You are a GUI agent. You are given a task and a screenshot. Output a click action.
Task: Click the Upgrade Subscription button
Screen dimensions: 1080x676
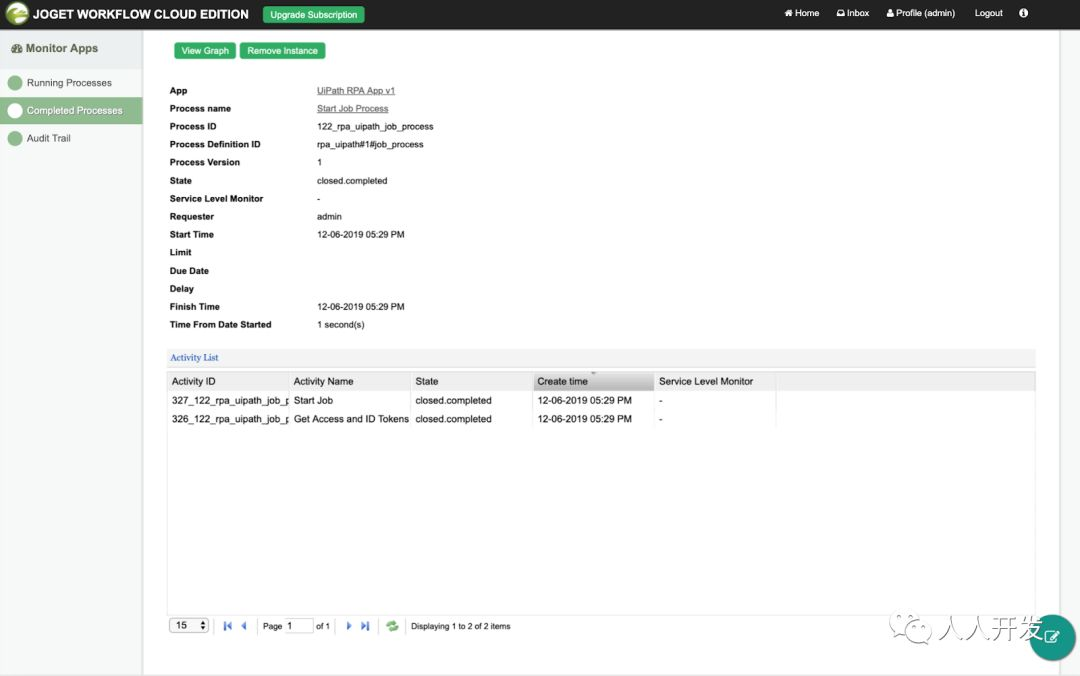[x=313, y=14]
